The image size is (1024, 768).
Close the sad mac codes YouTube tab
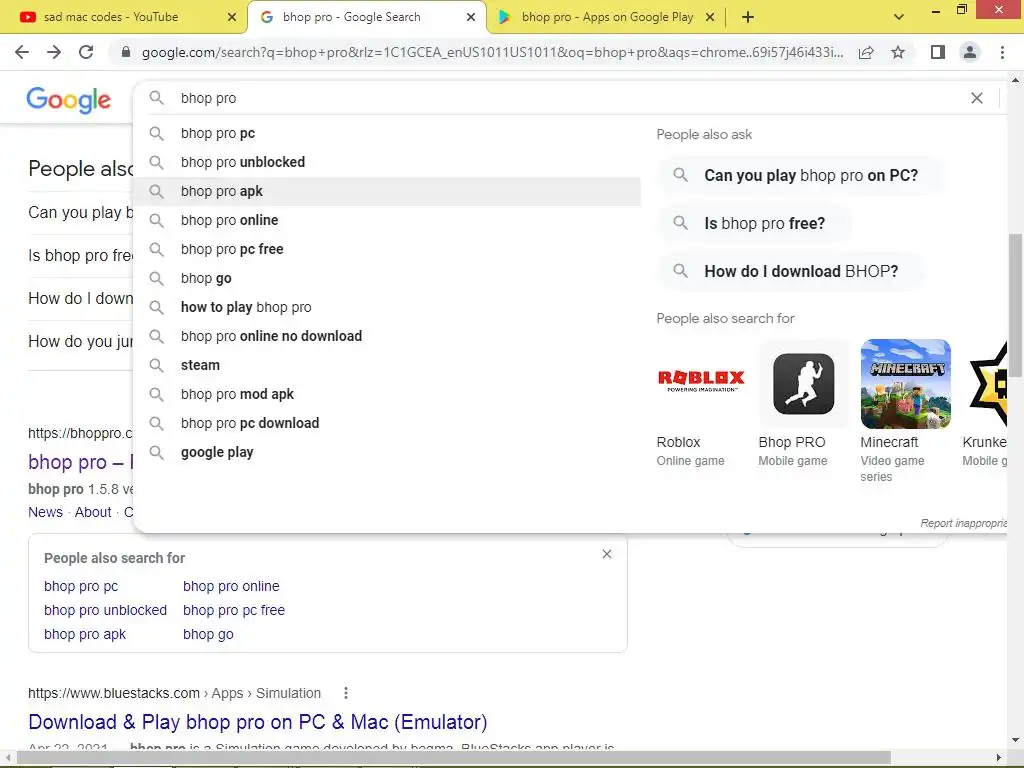tap(232, 17)
